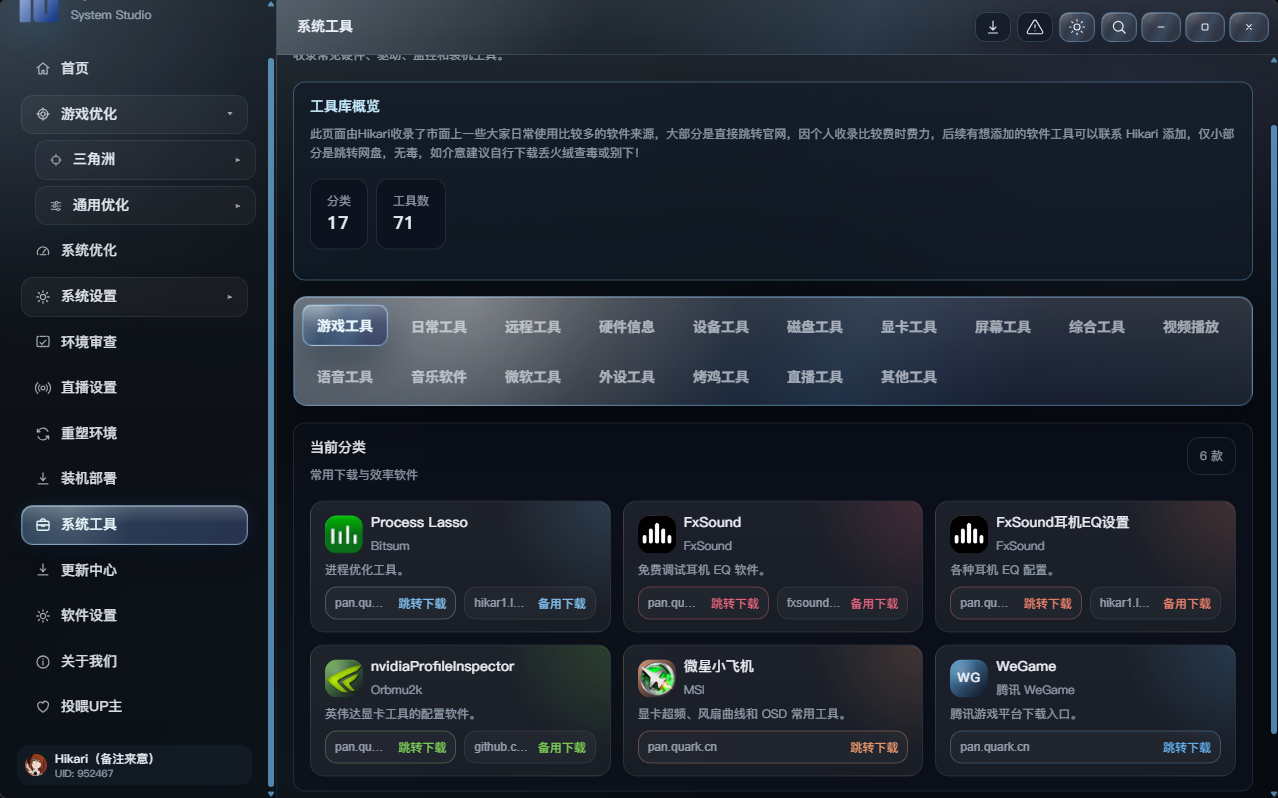Expand the 游戏优化 sidebar section
The width and height of the screenshot is (1278, 798).
134,114
